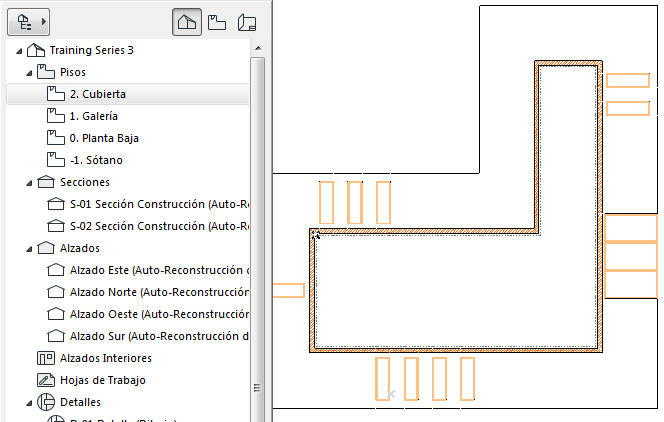This screenshot has width=664, height=422.
Task: Click the Detalles detail icon
Action: click(46, 402)
